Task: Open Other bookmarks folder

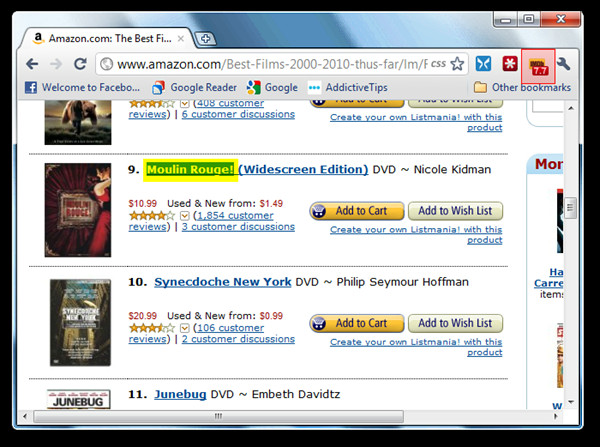Action: [522, 88]
